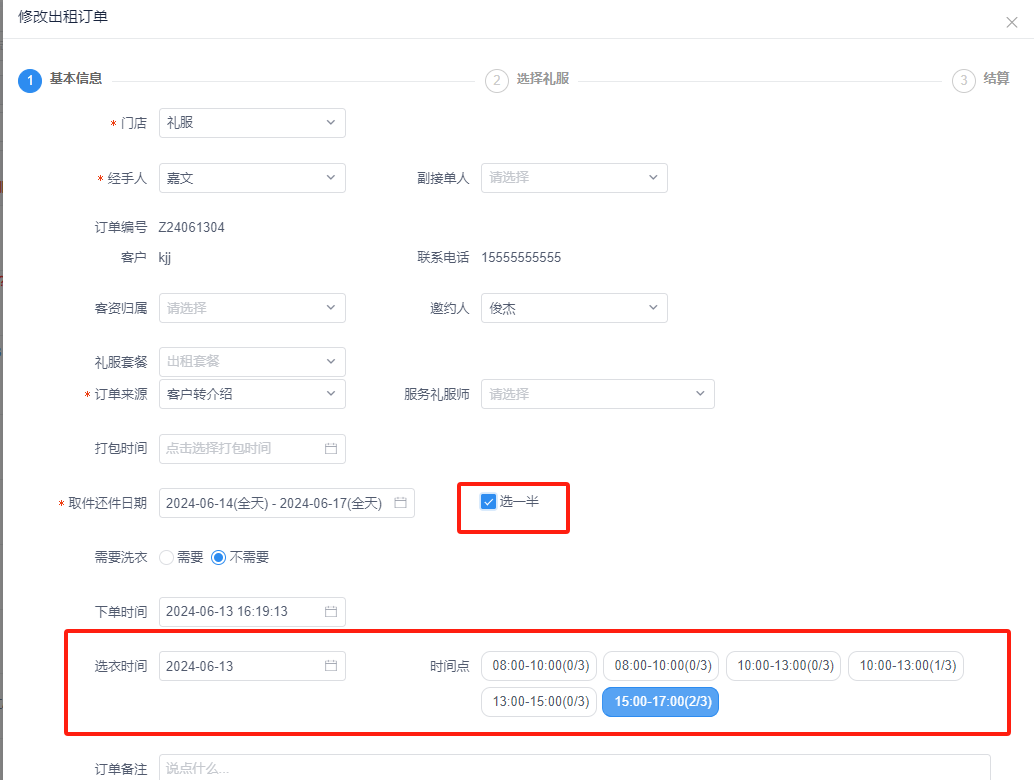Select time slot 15:00-17:00(2/3)
This screenshot has width=1034, height=780.
[661, 702]
